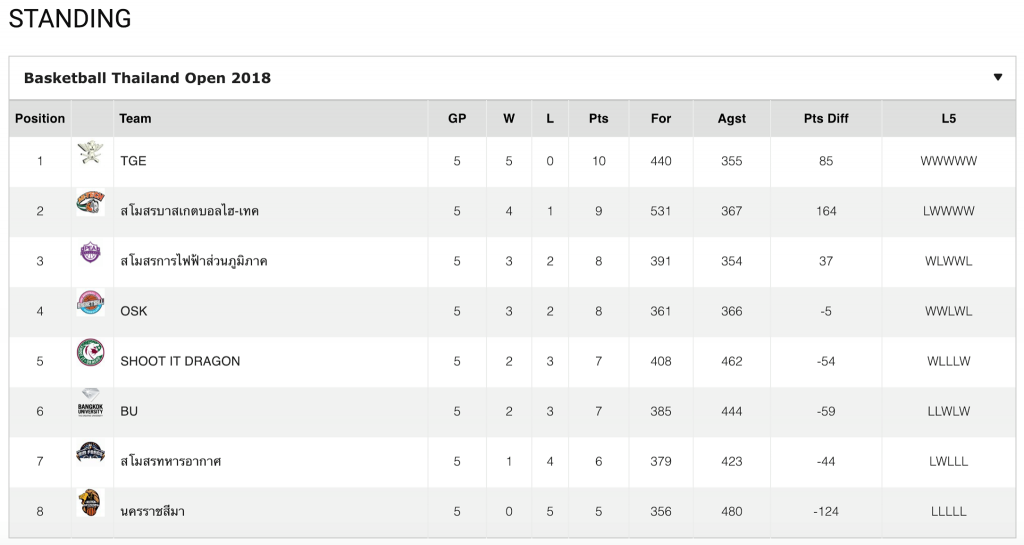The width and height of the screenshot is (1024, 545).
Task: Open the TGE team link
Action: (x=133, y=161)
